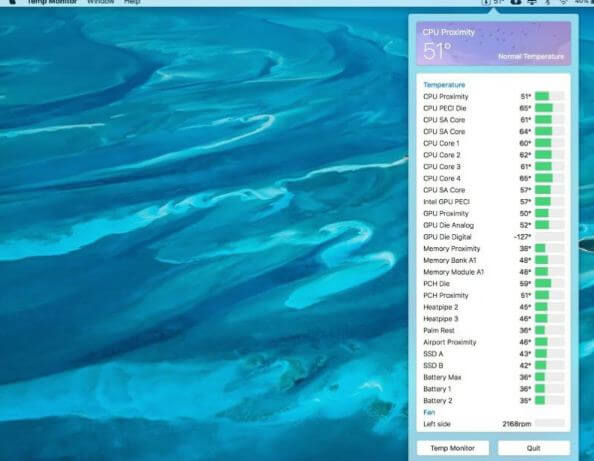
Task: Select the 'CPU SA Core' row reading 61°
Action: pos(494,120)
